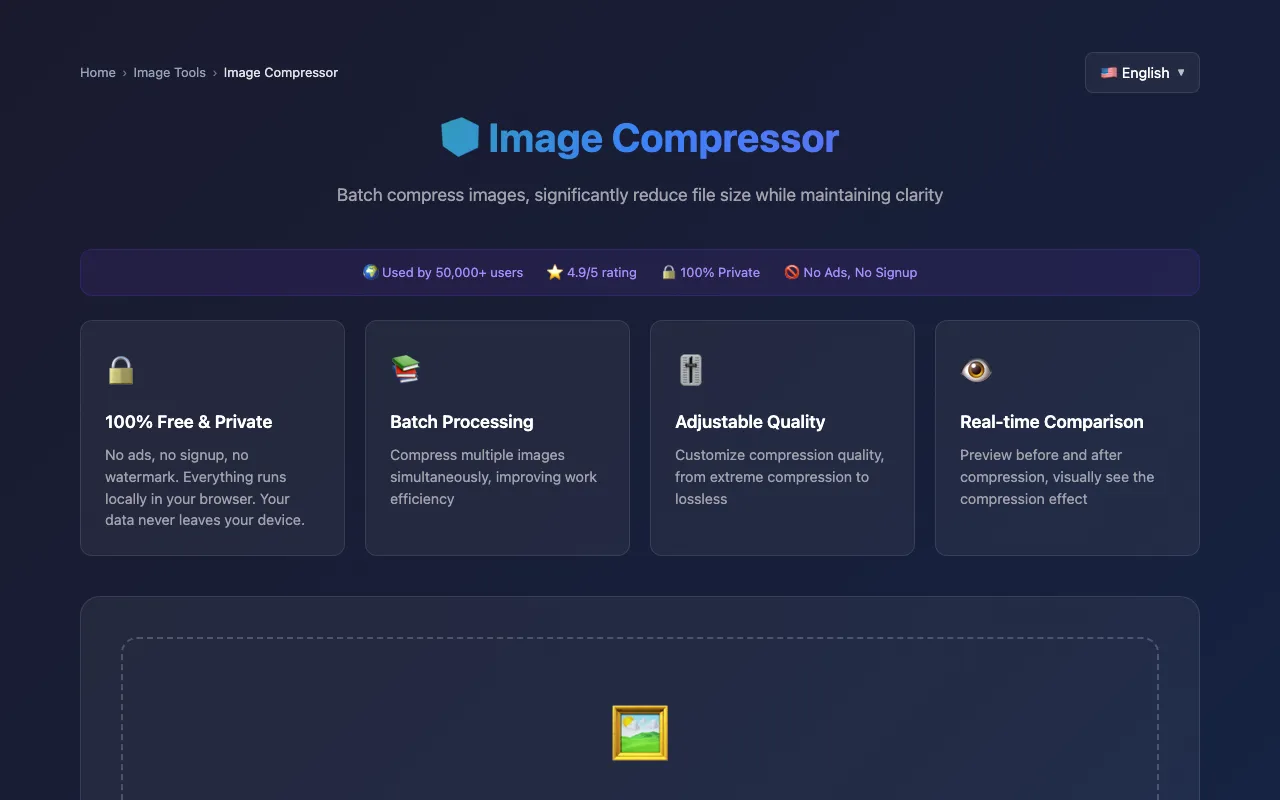Open the English language dropdown
Viewport: 1280px width, 800px height.
click(x=1142, y=73)
